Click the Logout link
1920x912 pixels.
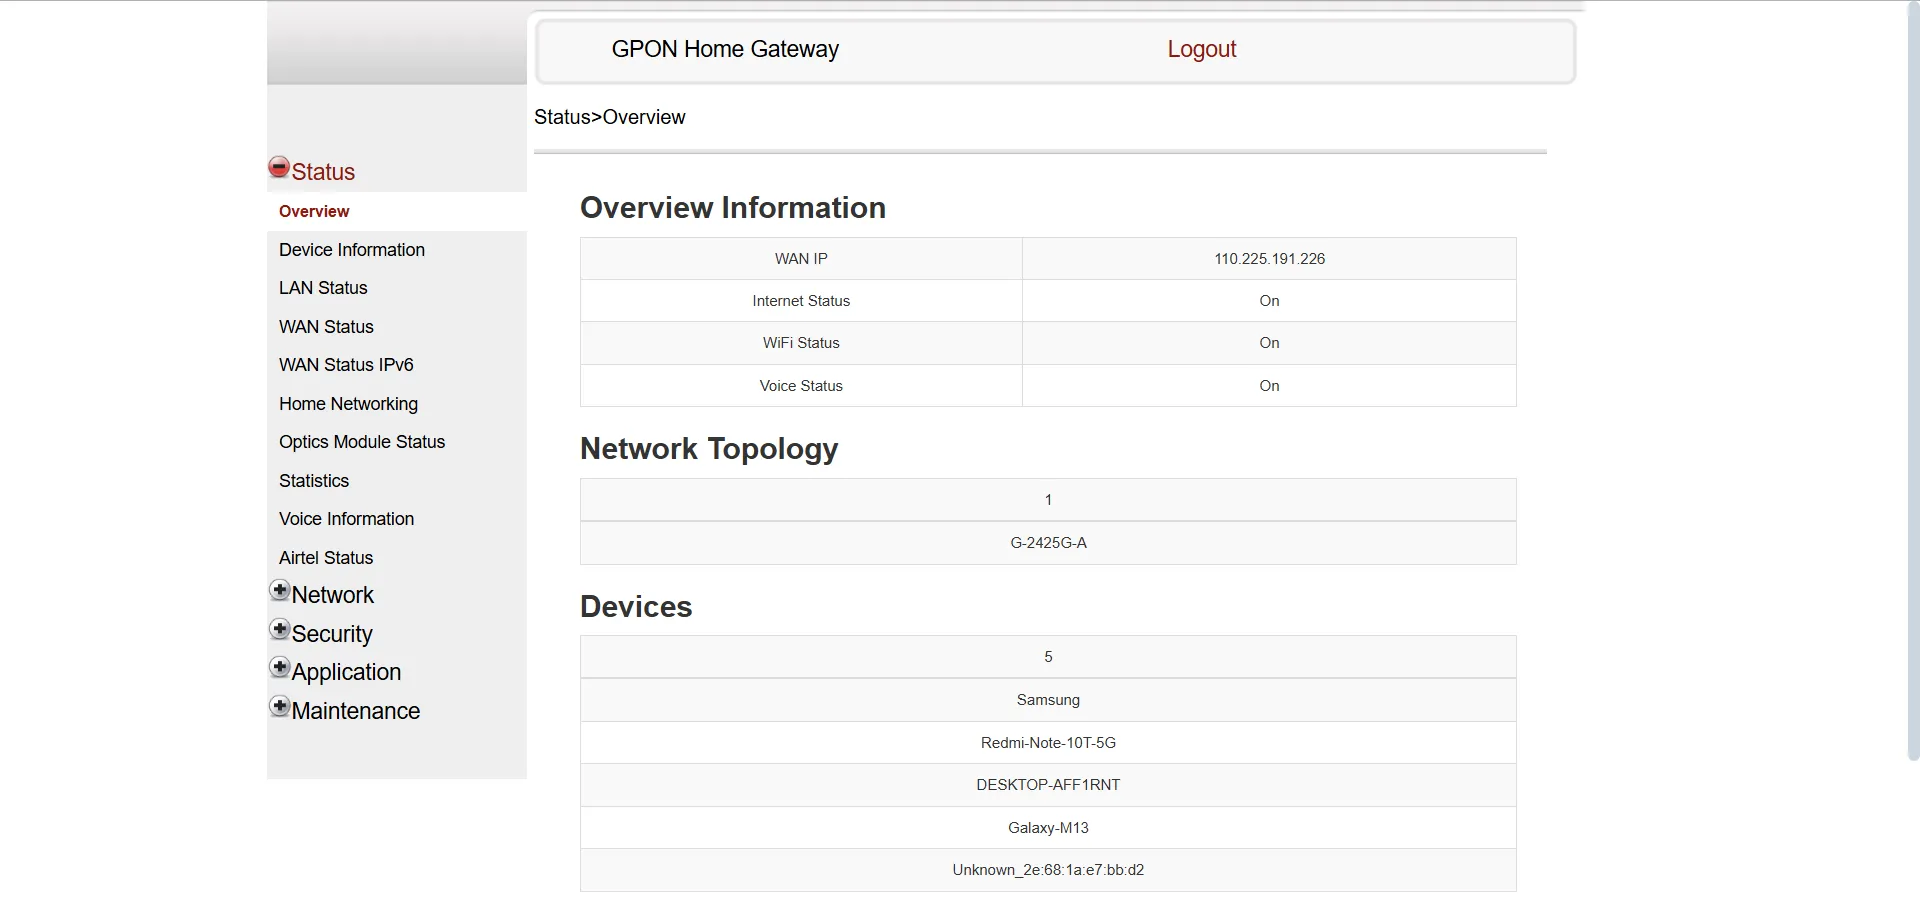(1201, 48)
